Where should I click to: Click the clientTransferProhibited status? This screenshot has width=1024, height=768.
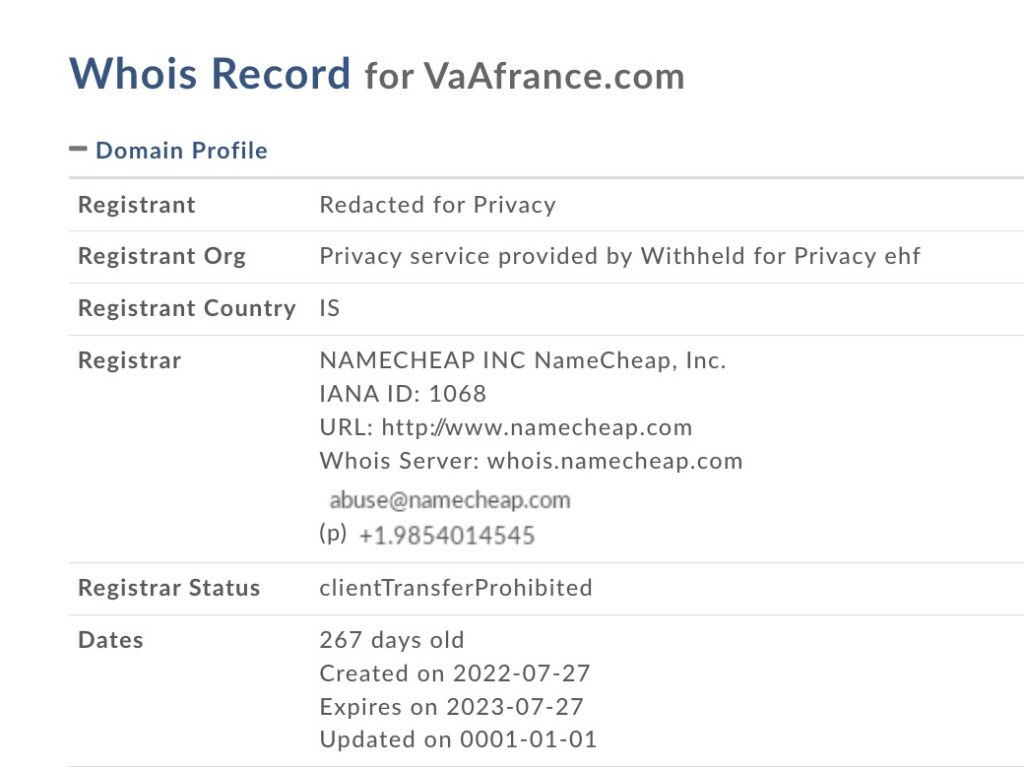click(456, 587)
